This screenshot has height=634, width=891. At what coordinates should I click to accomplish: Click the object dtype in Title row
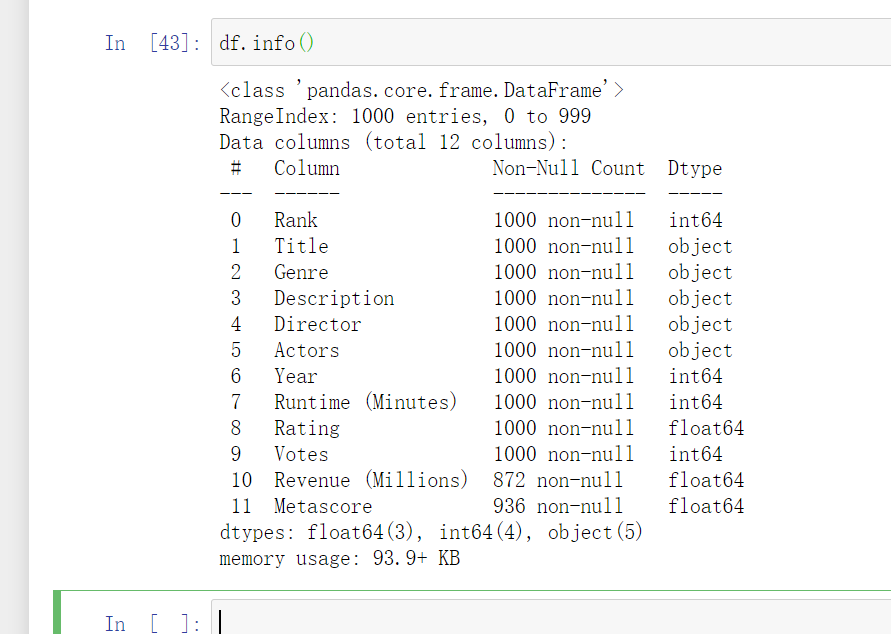click(x=700, y=247)
